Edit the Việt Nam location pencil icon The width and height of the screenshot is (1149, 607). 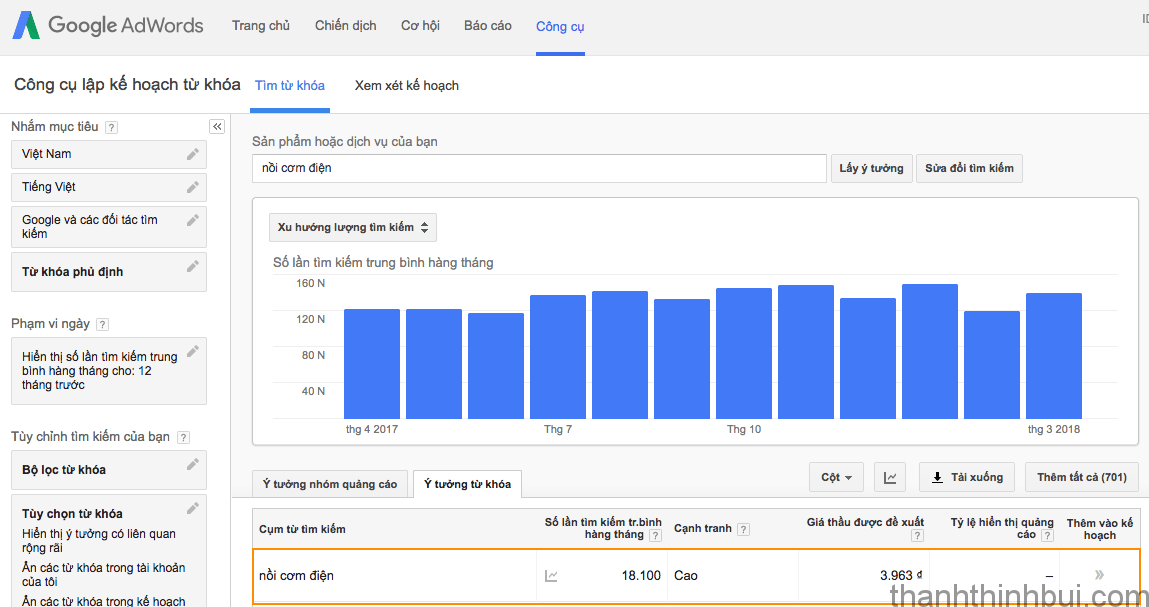(193, 154)
